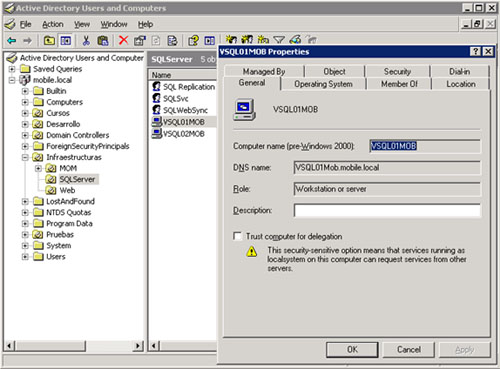Screen dimensions: 500x369
Task: Switch to the Operating System tab
Action: tap(323, 84)
